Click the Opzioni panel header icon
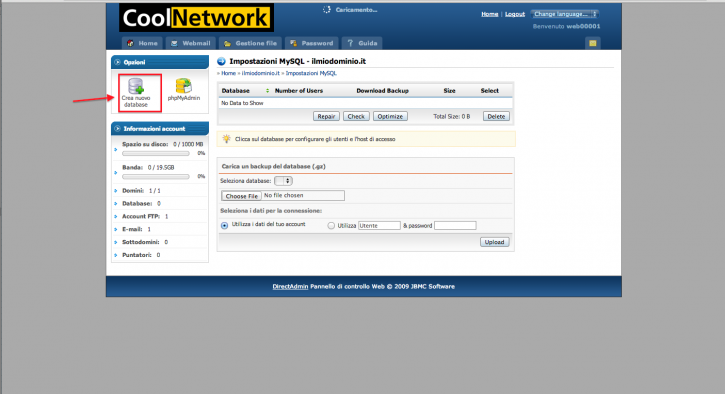Screen dimensions: 725x394 point(117,62)
